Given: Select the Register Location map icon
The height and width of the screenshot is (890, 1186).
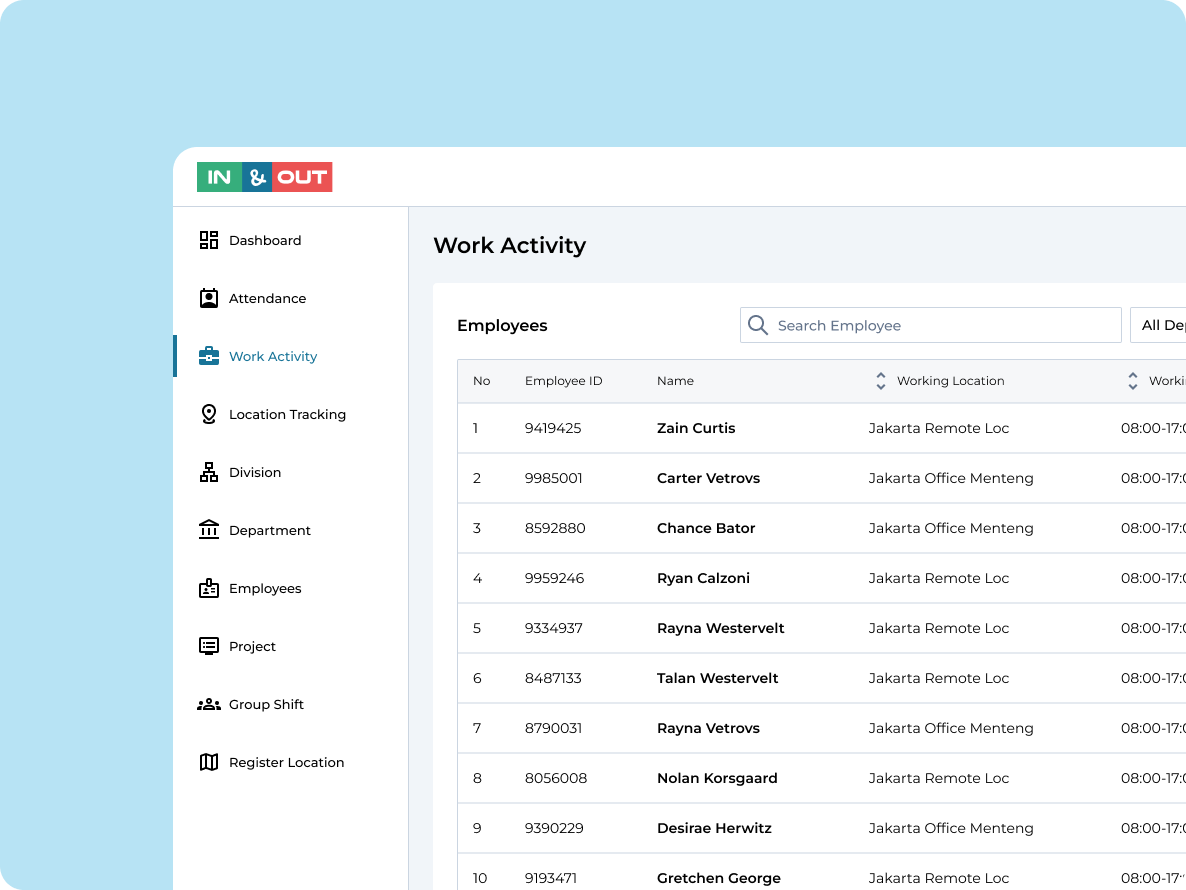Looking at the screenshot, I should tap(208, 762).
